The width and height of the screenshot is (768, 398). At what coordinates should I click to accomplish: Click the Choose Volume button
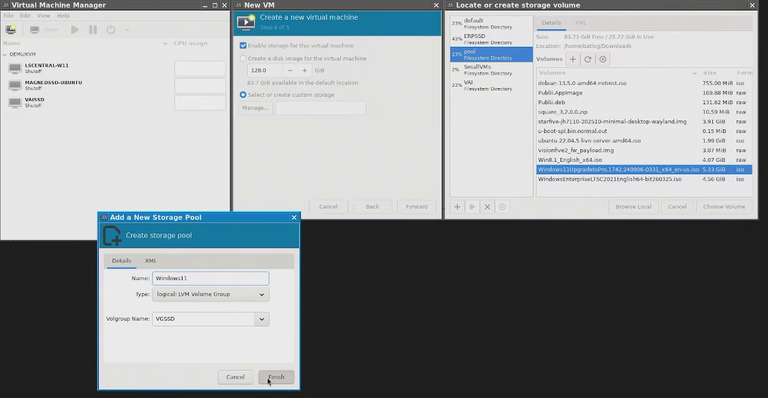pyautogui.click(x=724, y=207)
